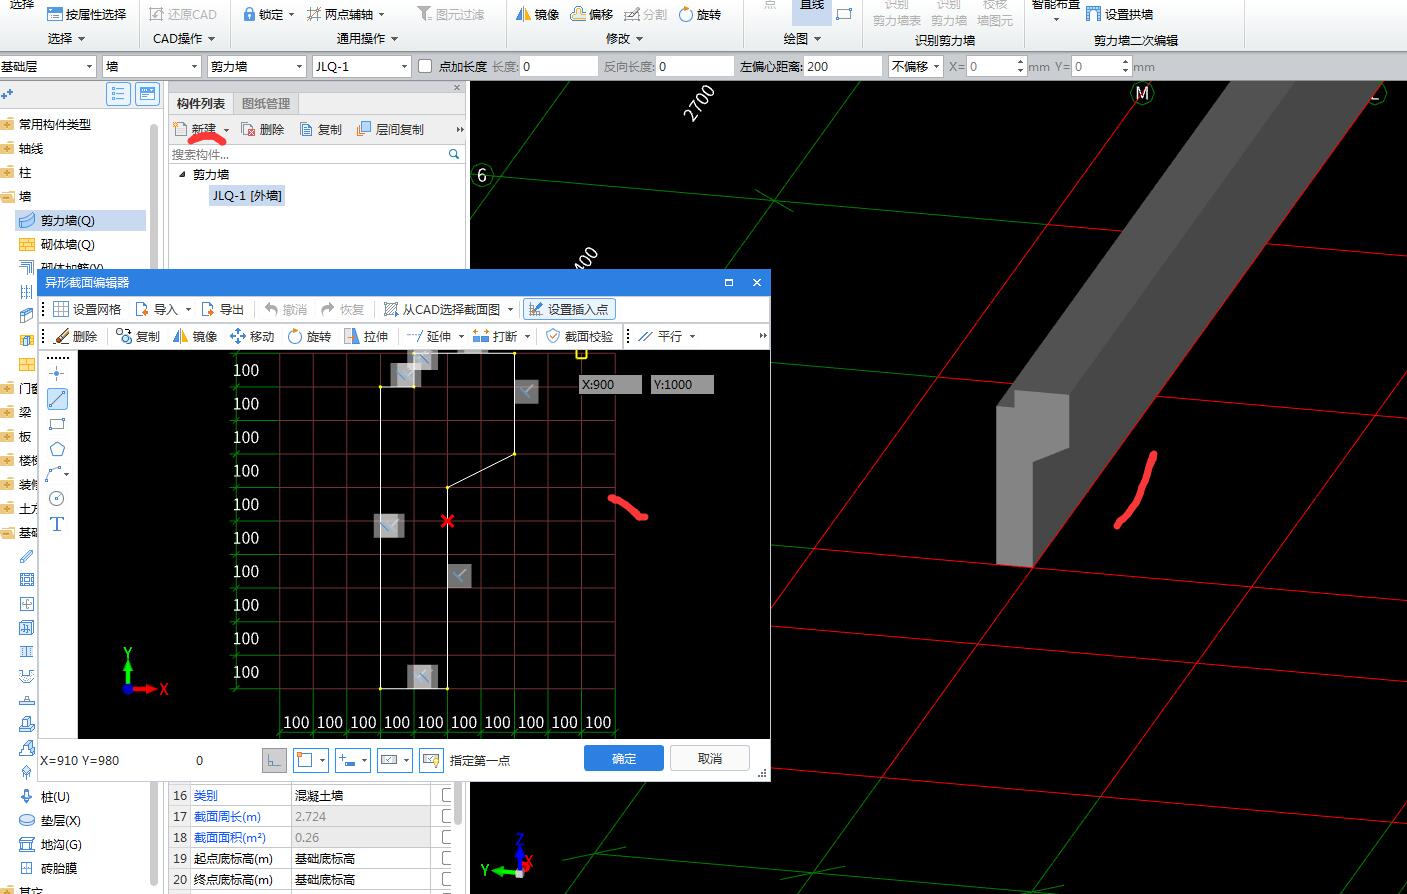
Task: Open the 剪力墙 component type dropdown
Action: tap(299, 66)
